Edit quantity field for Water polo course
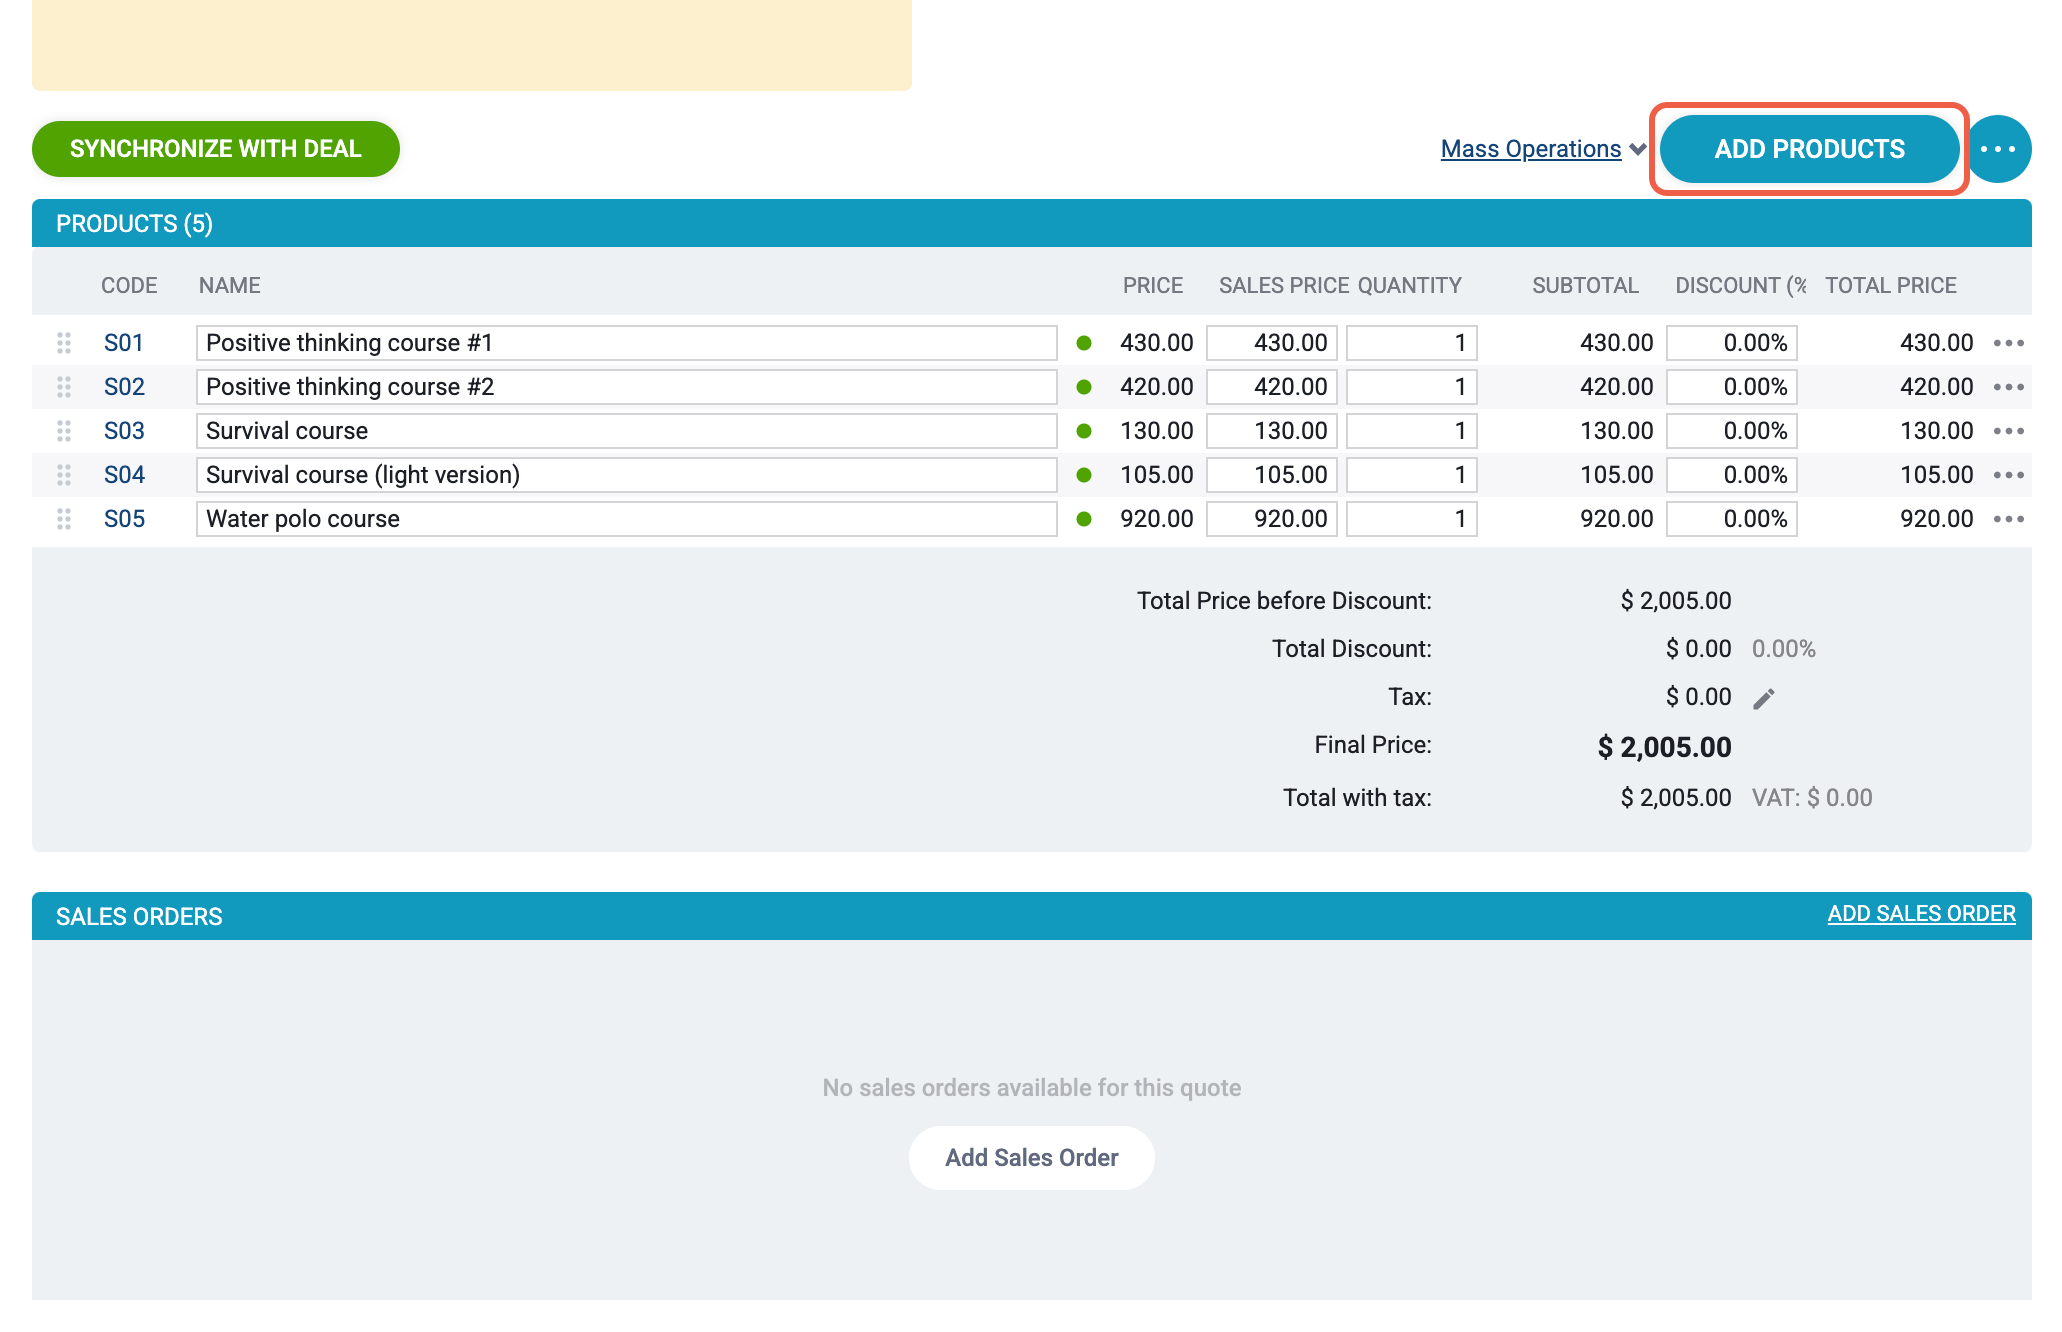The height and width of the screenshot is (1332, 2062). tap(1411, 519)
